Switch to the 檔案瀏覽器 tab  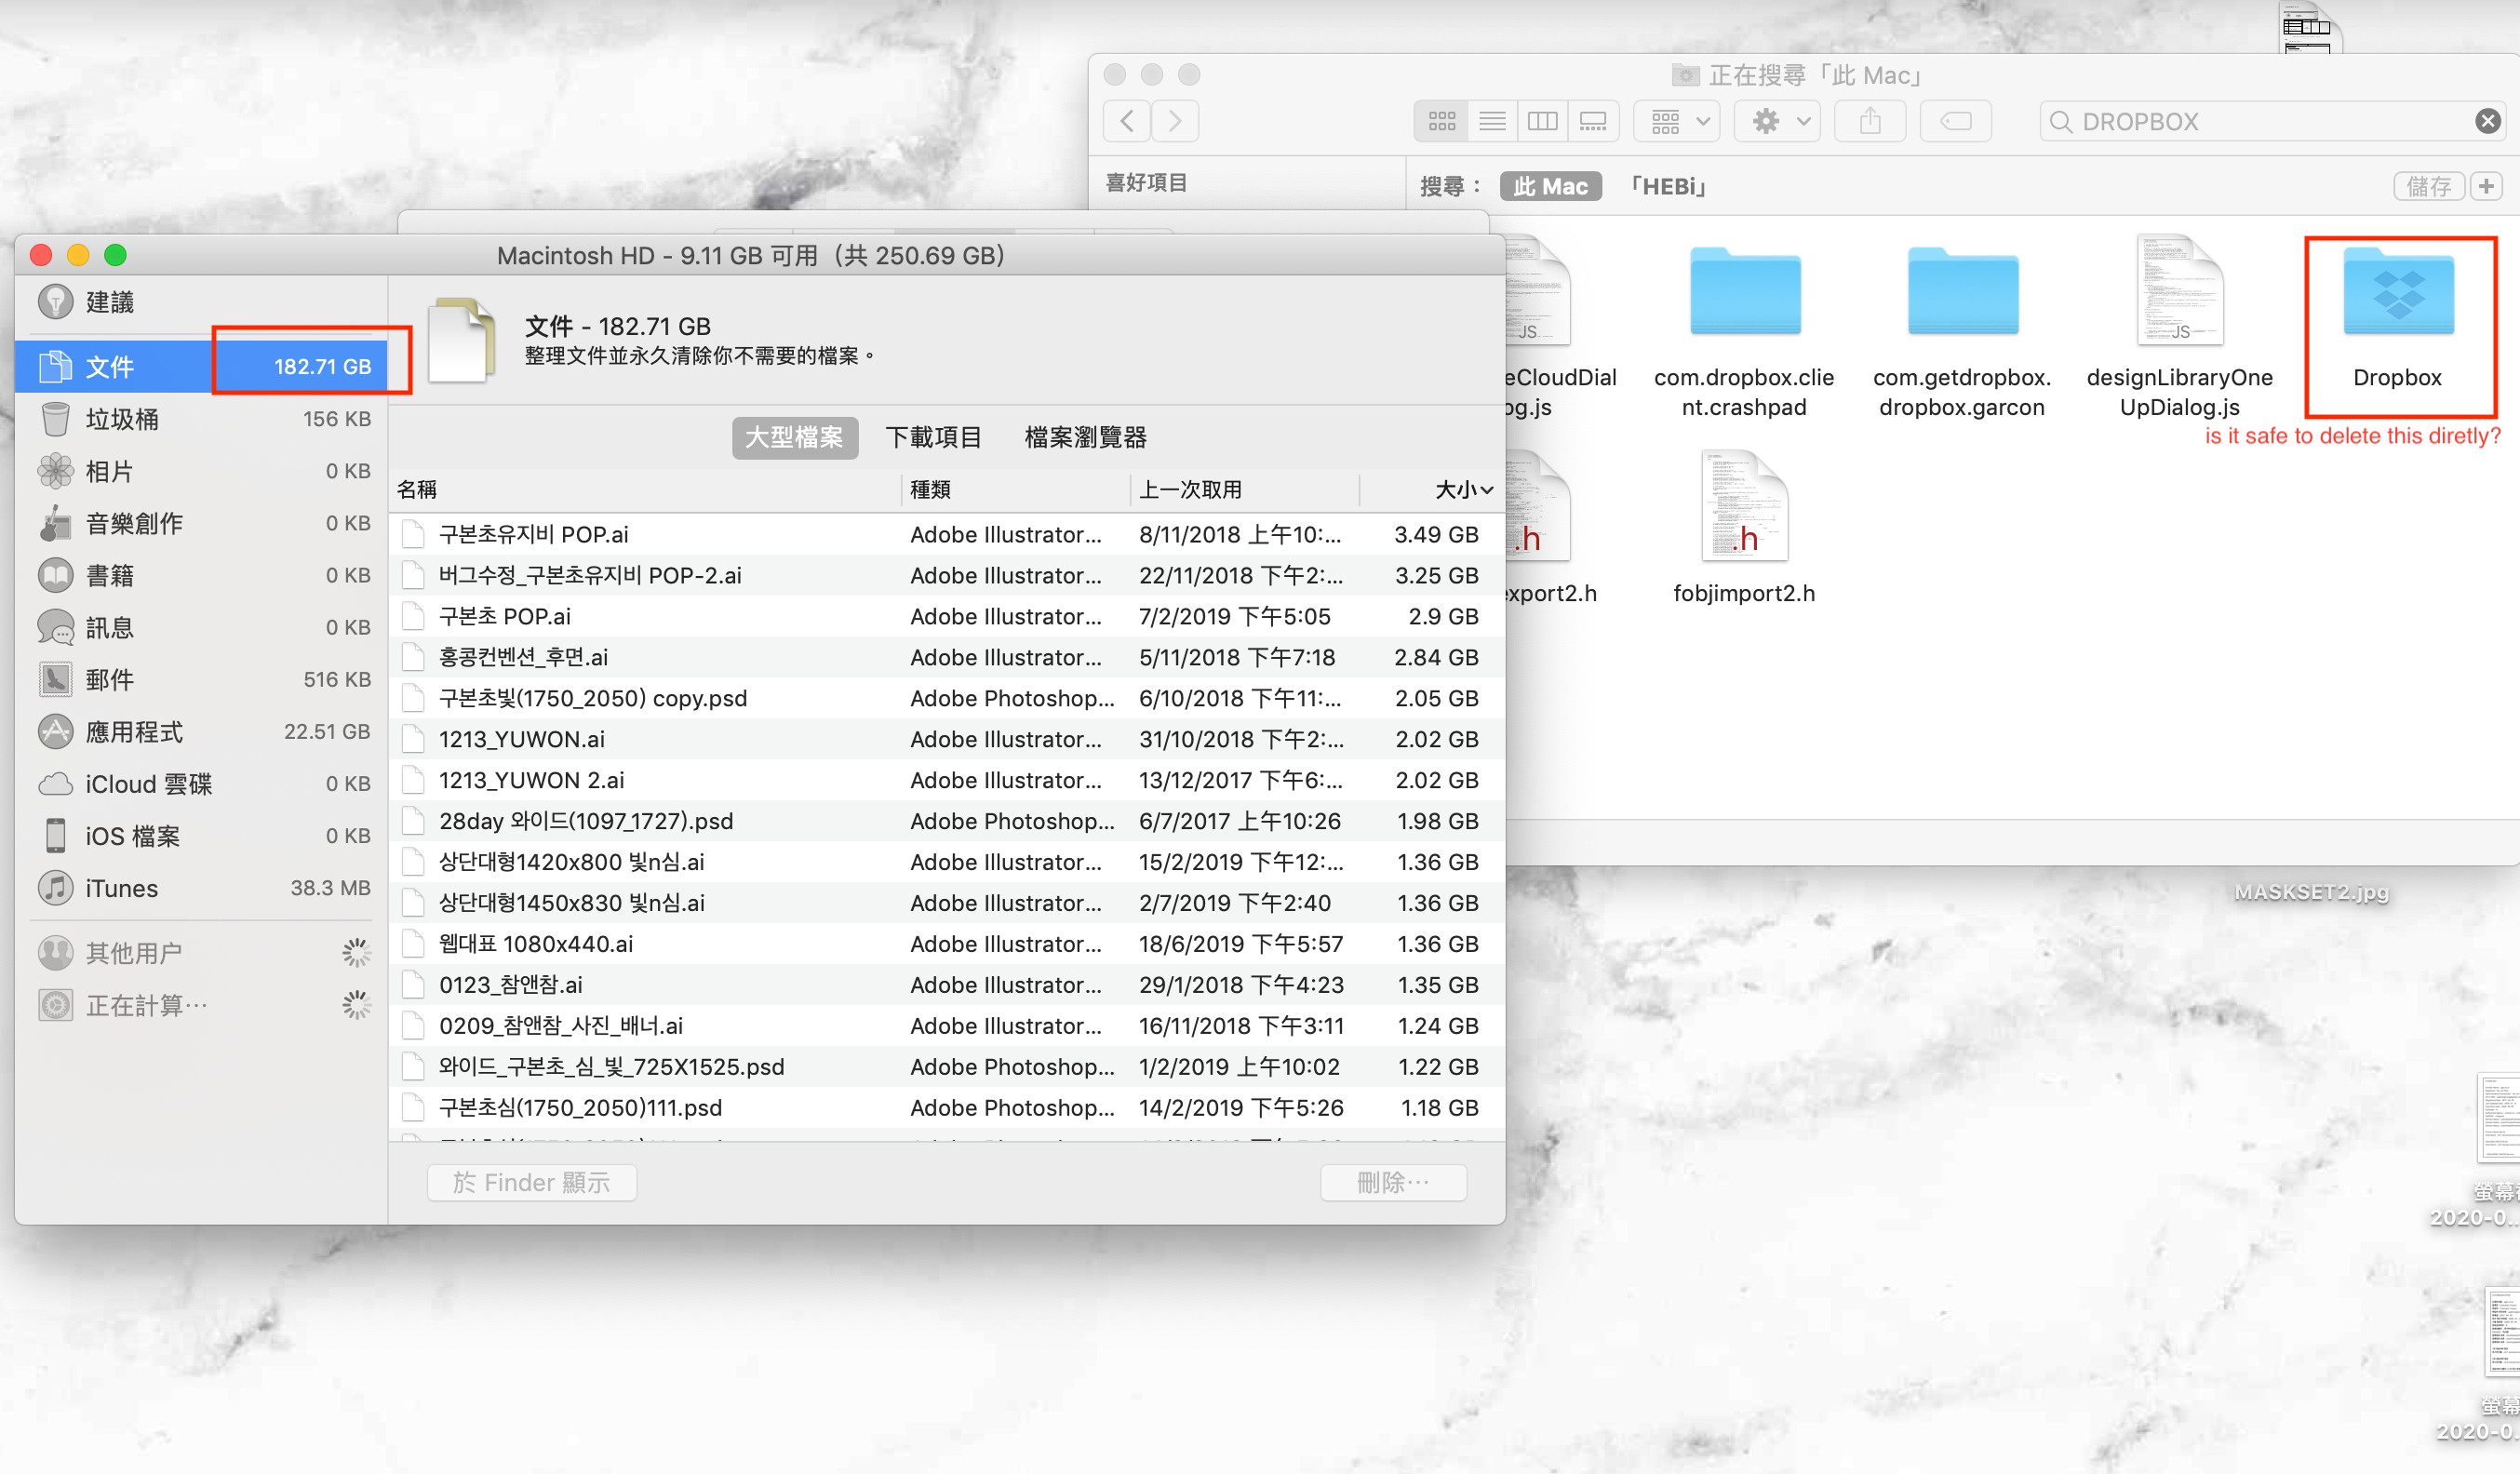point(1085,438)
